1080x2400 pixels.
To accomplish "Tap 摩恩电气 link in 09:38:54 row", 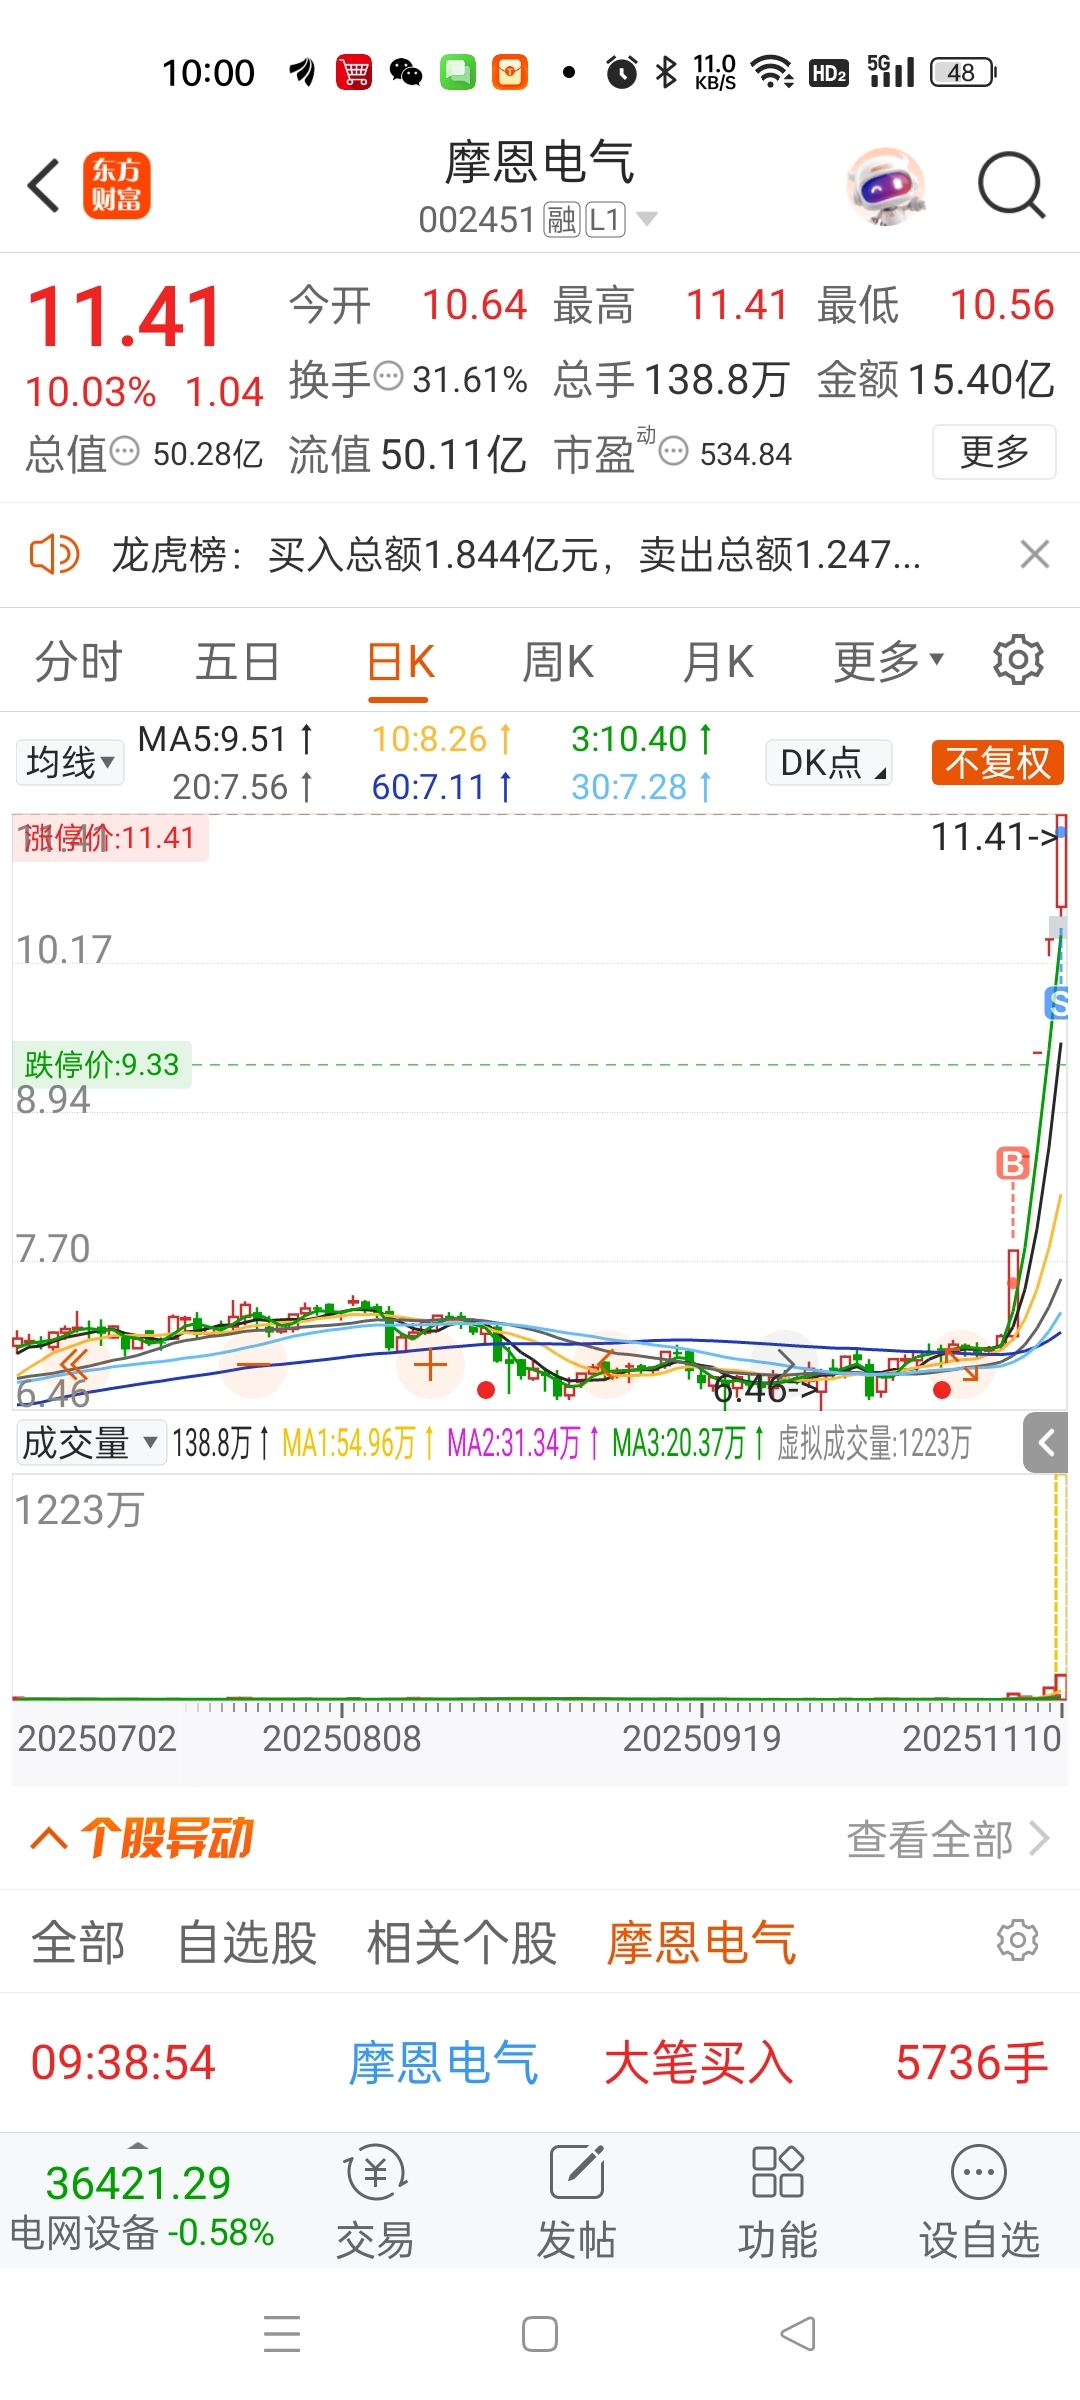I will (x=444, y=2062).
